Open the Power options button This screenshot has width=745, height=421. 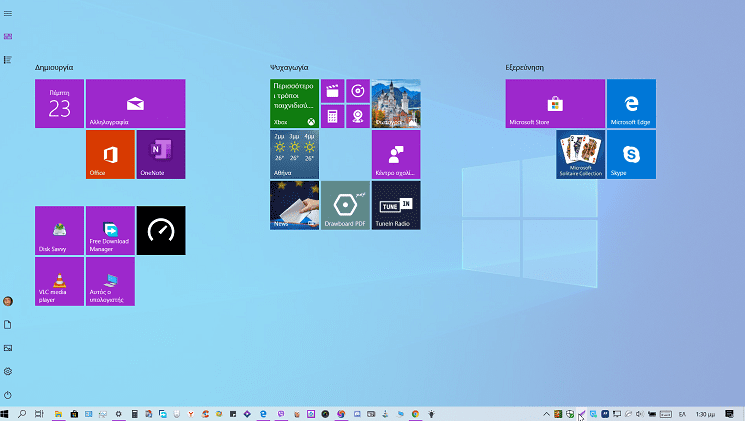click(8, 395)
